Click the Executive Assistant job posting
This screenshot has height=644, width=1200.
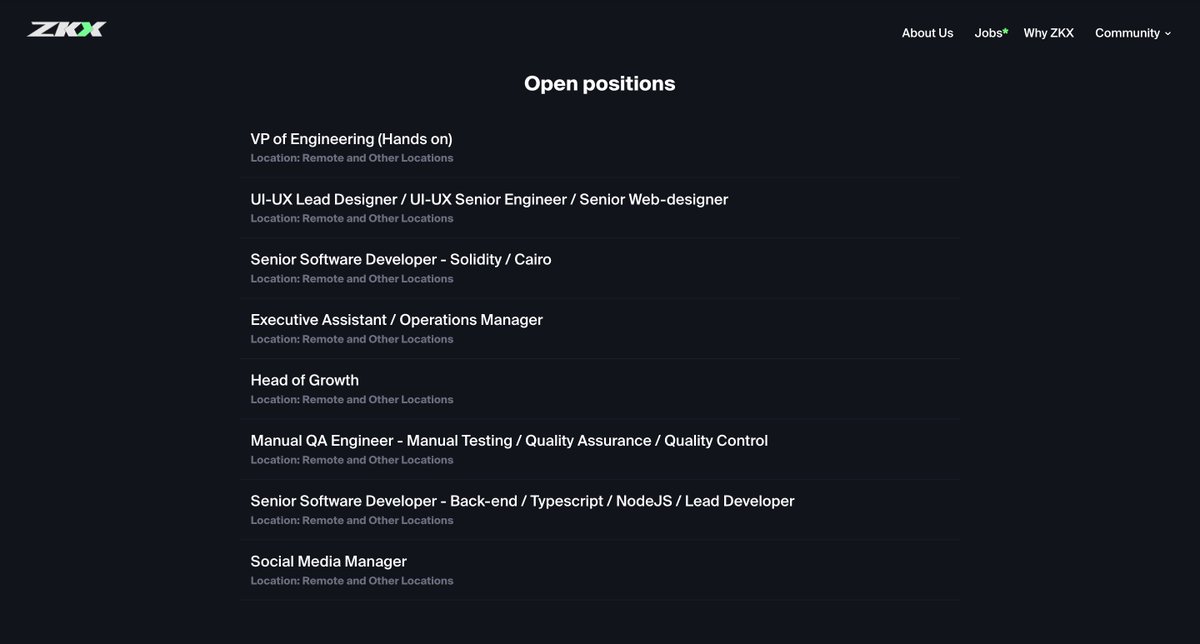click(x=397, y=319)
